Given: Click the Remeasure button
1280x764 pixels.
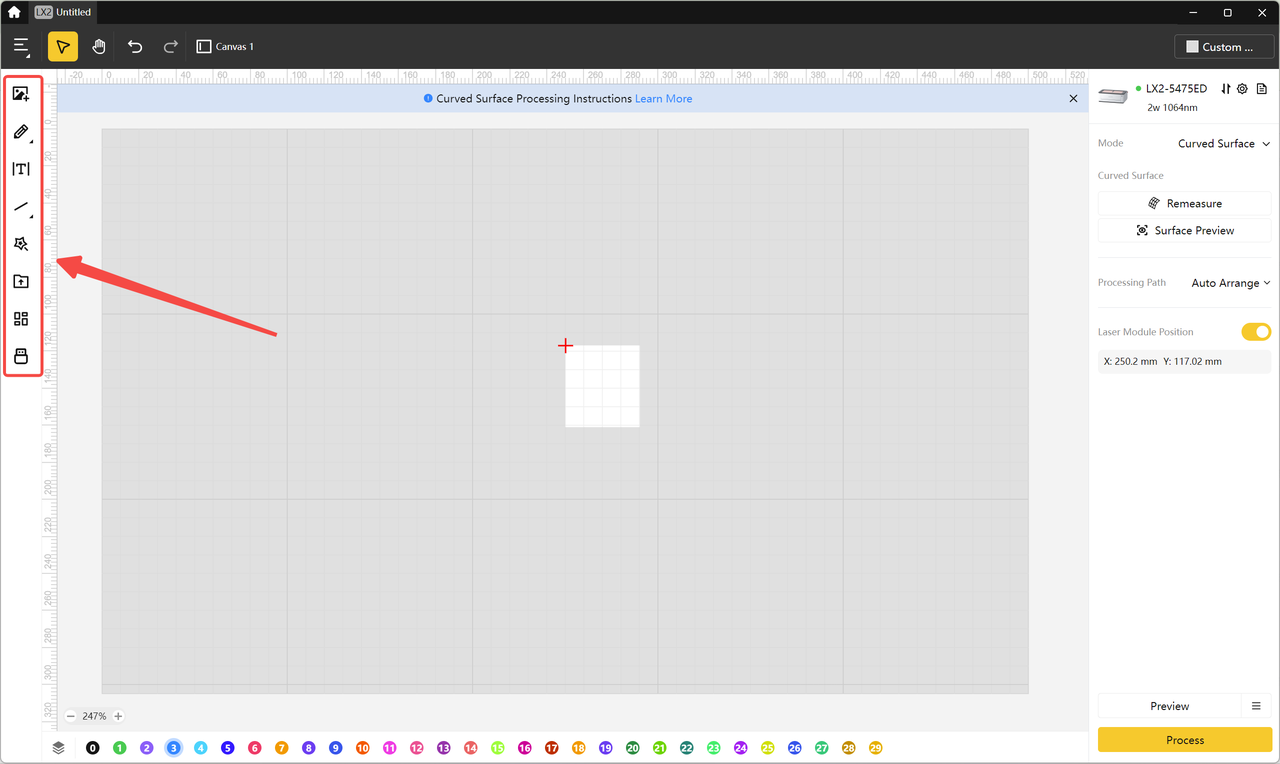Looking at the screenshot, I should click(x=1184, y=203).
